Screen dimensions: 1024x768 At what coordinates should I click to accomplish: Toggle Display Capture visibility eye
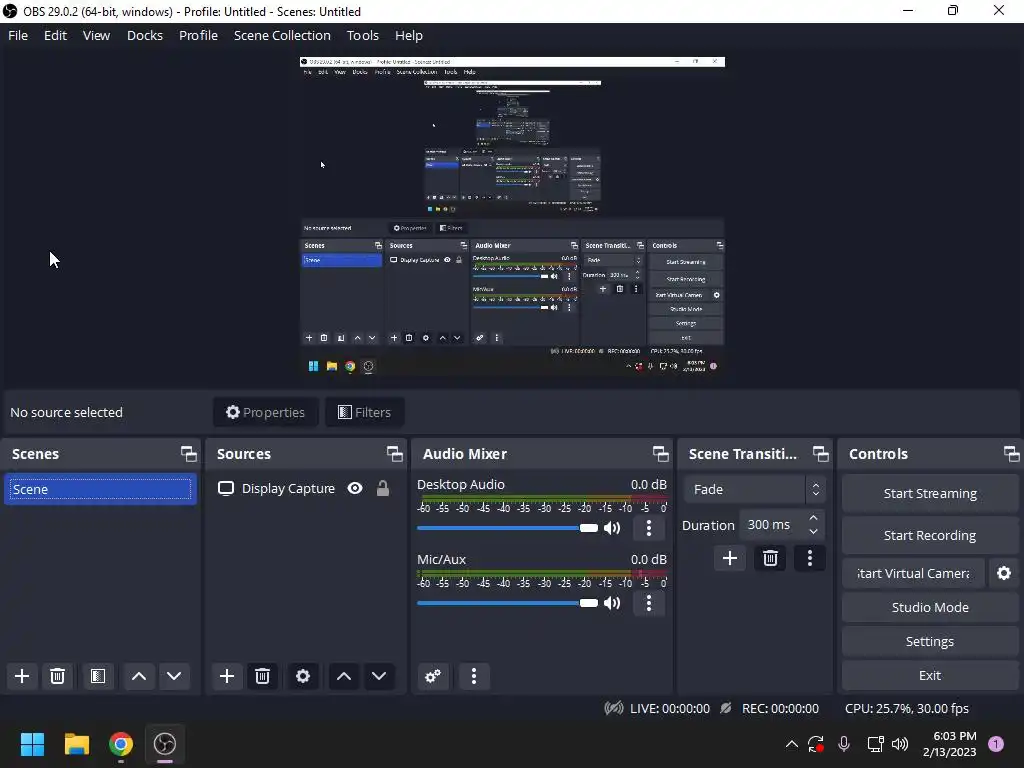click(355, 488)
